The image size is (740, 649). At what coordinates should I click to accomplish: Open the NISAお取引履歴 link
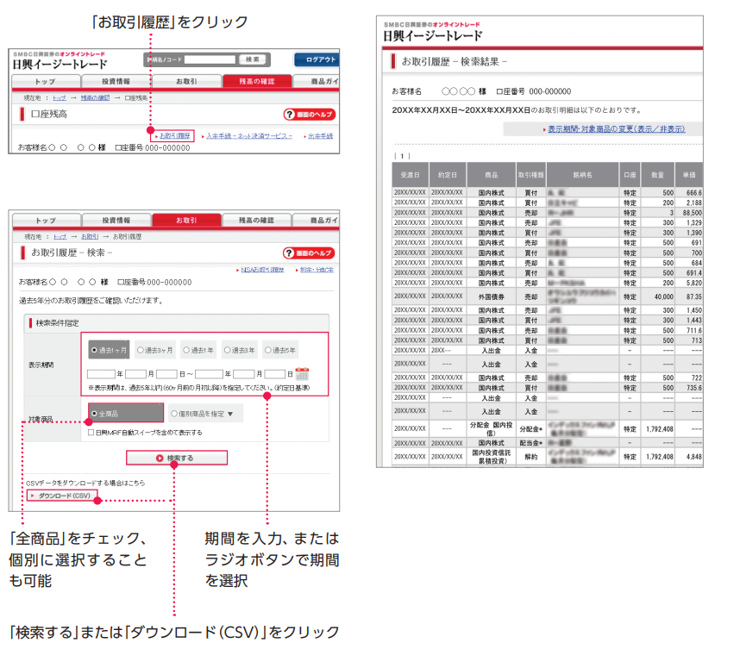264,270
